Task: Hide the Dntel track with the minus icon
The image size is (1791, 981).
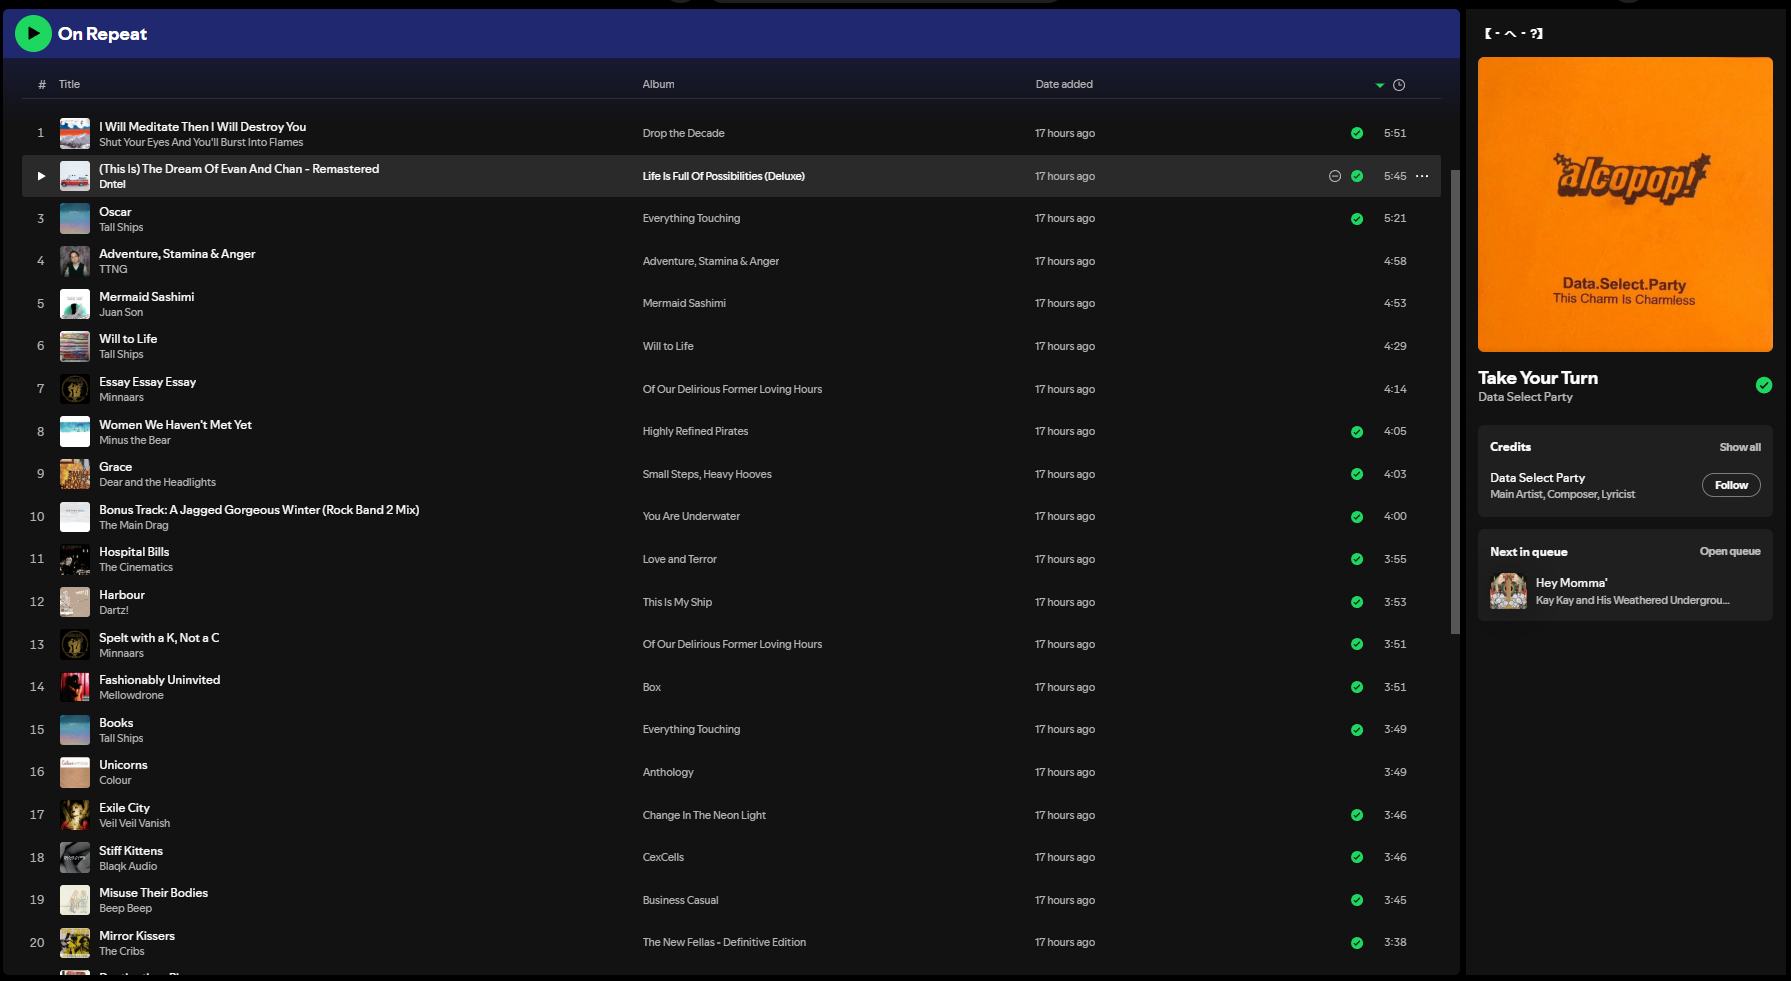Action: tap(1334, 176)
